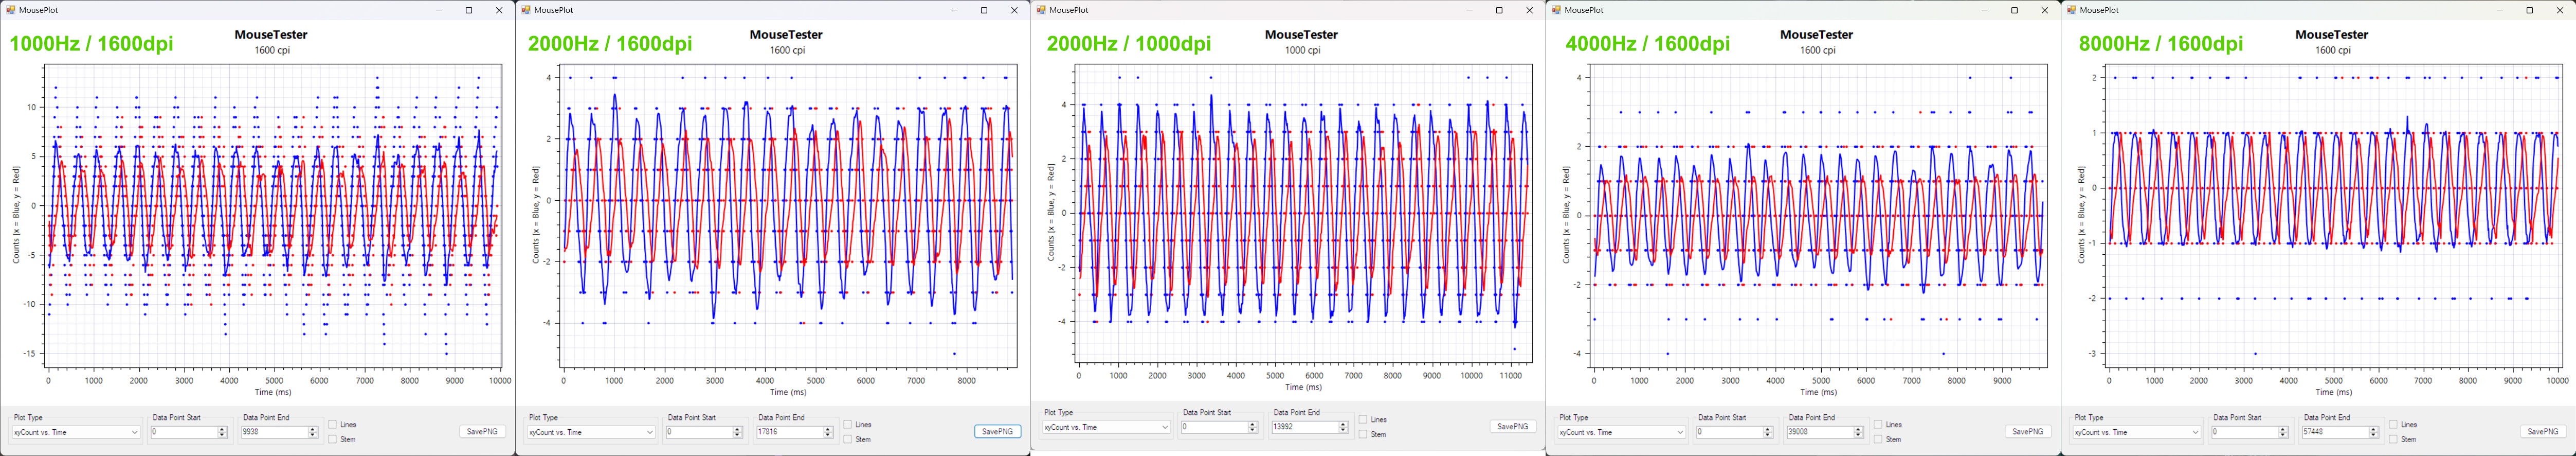Open the Plot Type dropdown in the 1000Hz window

click(x=76, y=432)
